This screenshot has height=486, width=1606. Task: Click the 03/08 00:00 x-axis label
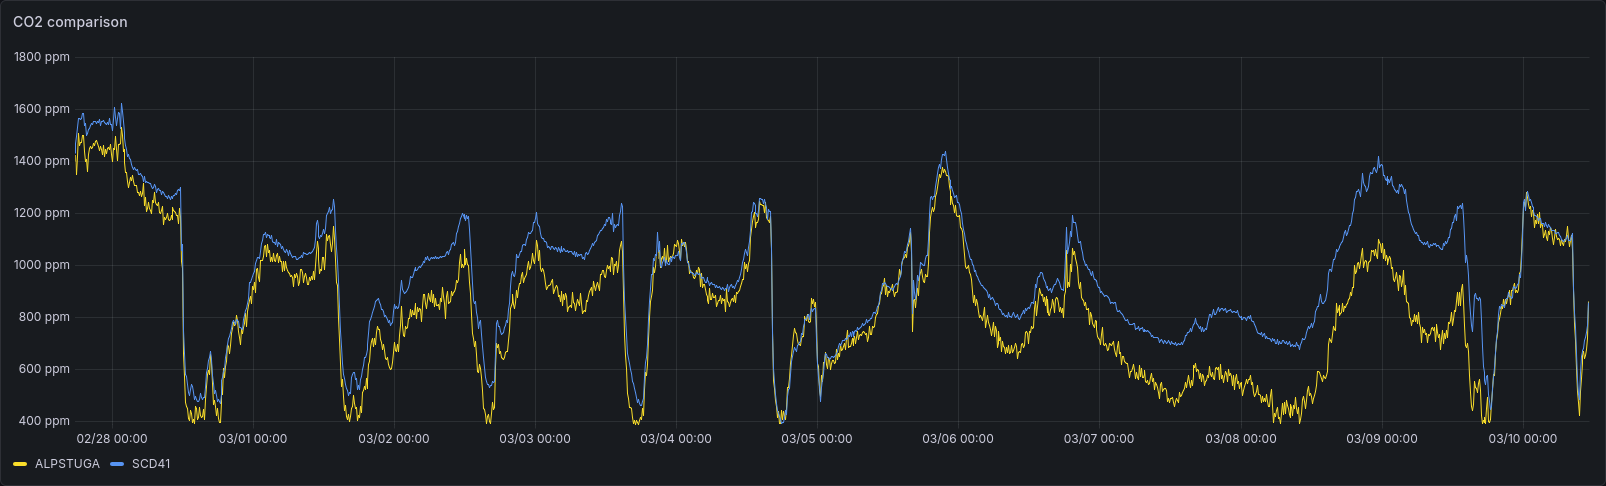tap(1241, 438)
